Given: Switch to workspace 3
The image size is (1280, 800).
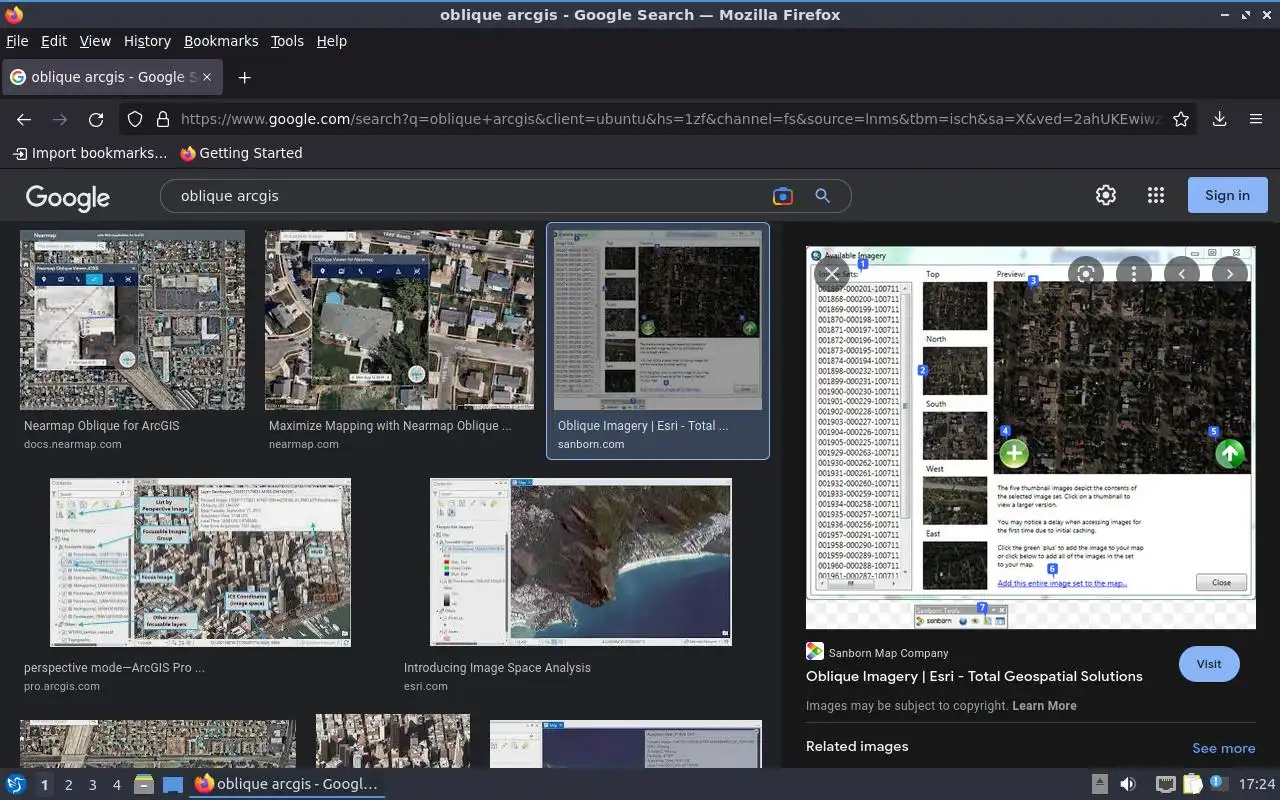Looking at the screenshot, I should [x=92, y=785].
